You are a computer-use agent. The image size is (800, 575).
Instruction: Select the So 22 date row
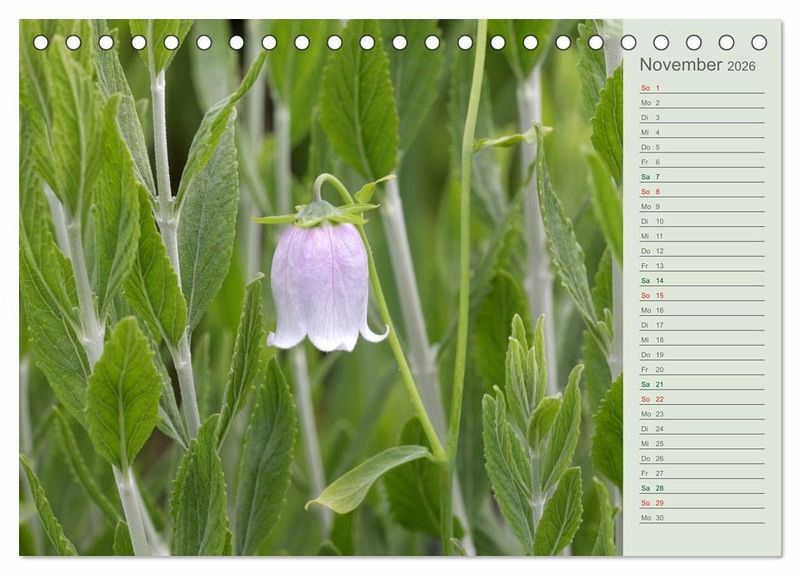702,398
